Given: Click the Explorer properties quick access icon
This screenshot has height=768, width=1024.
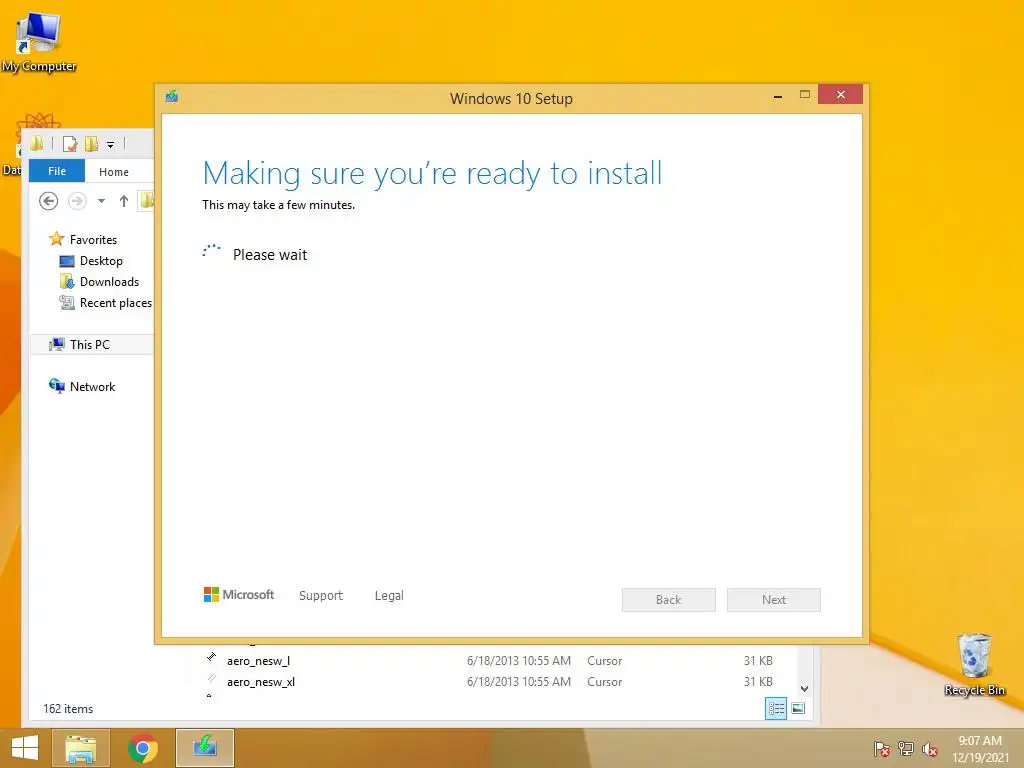Looking at the screenshot, I should [70, 144].
